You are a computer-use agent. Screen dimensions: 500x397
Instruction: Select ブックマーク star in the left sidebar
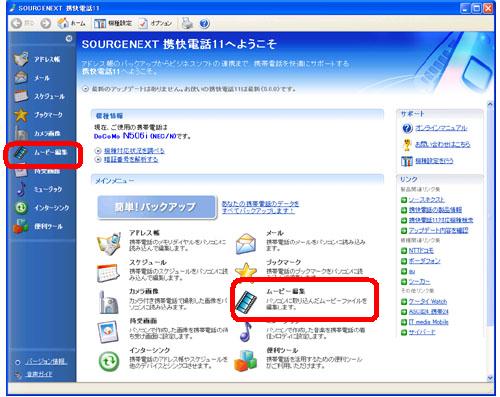tap(38, 115)
